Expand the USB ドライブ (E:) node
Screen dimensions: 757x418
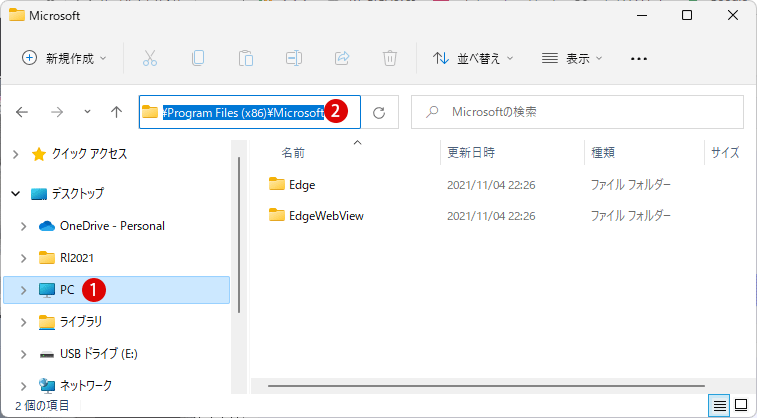pos(23,354)
